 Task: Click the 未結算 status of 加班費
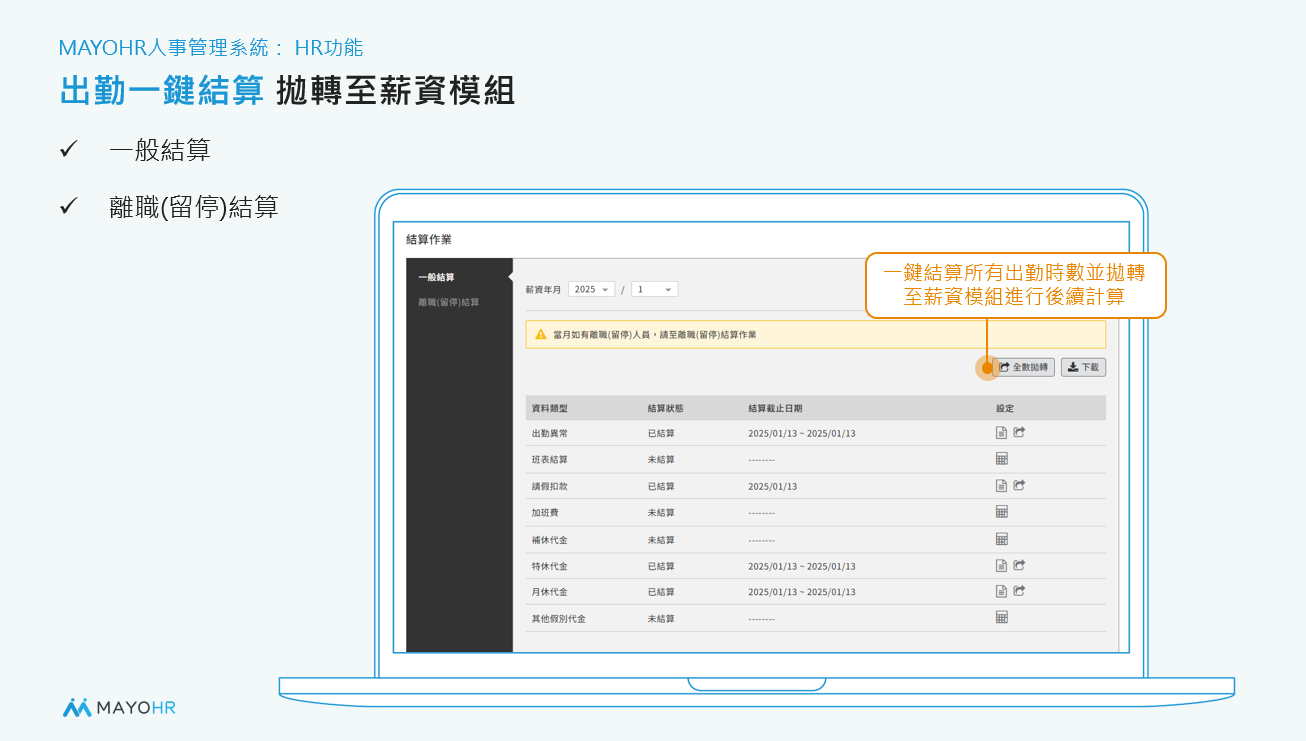(661, 513)
